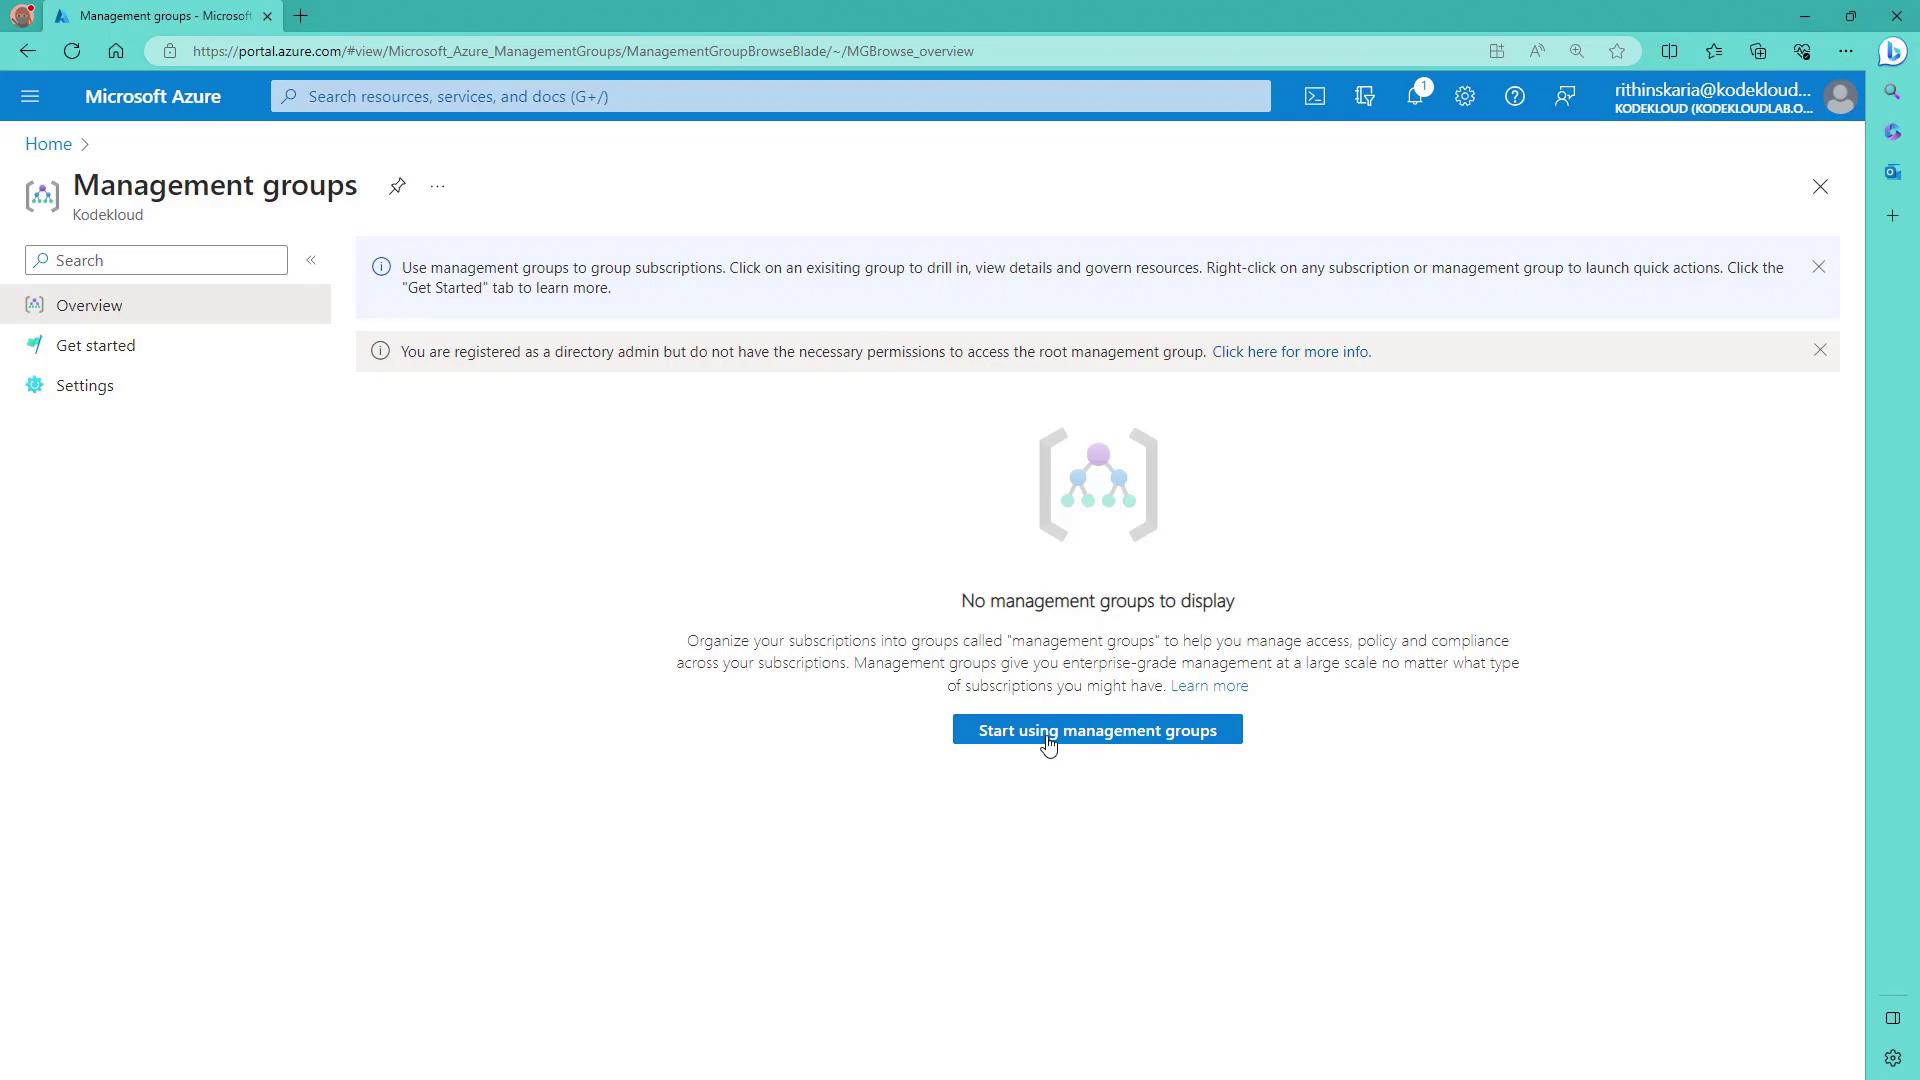This screenshot has height=1080, width=1920.
Task: Toggle sidebar panel layout icon at bottom
Action: coord(1892,1018)
